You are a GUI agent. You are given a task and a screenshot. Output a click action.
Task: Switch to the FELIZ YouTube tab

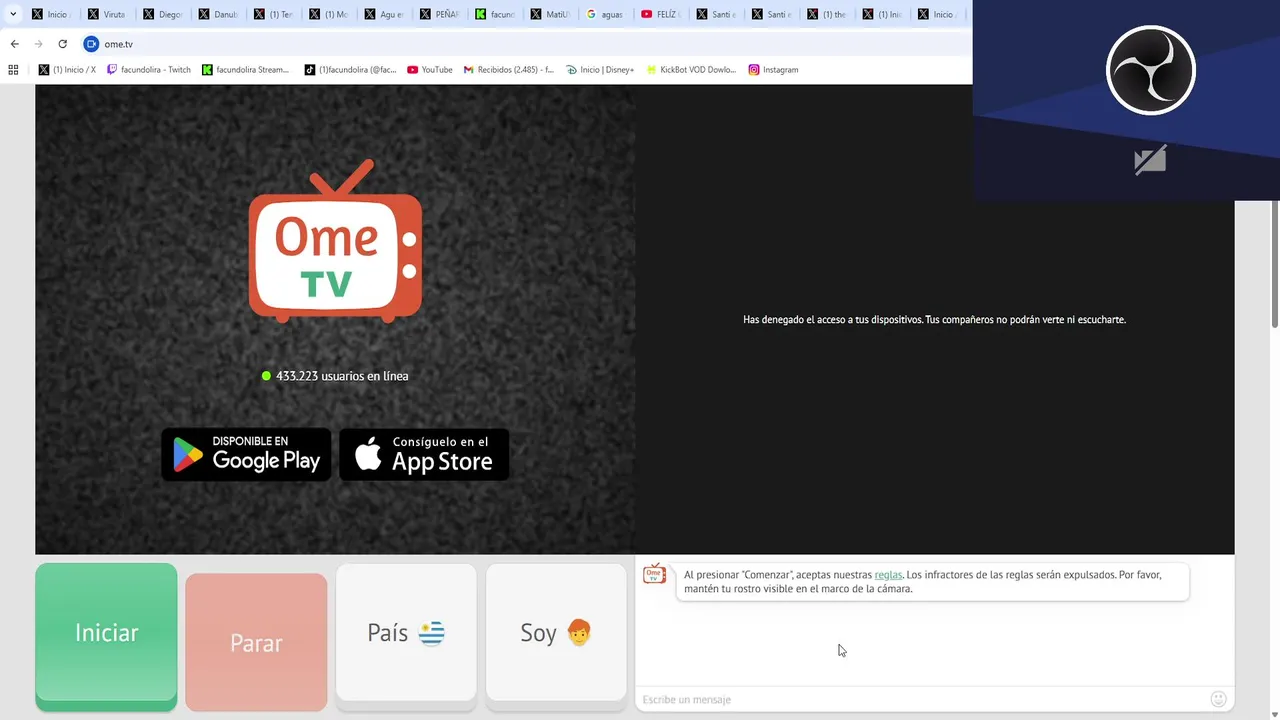coord(660,14)
